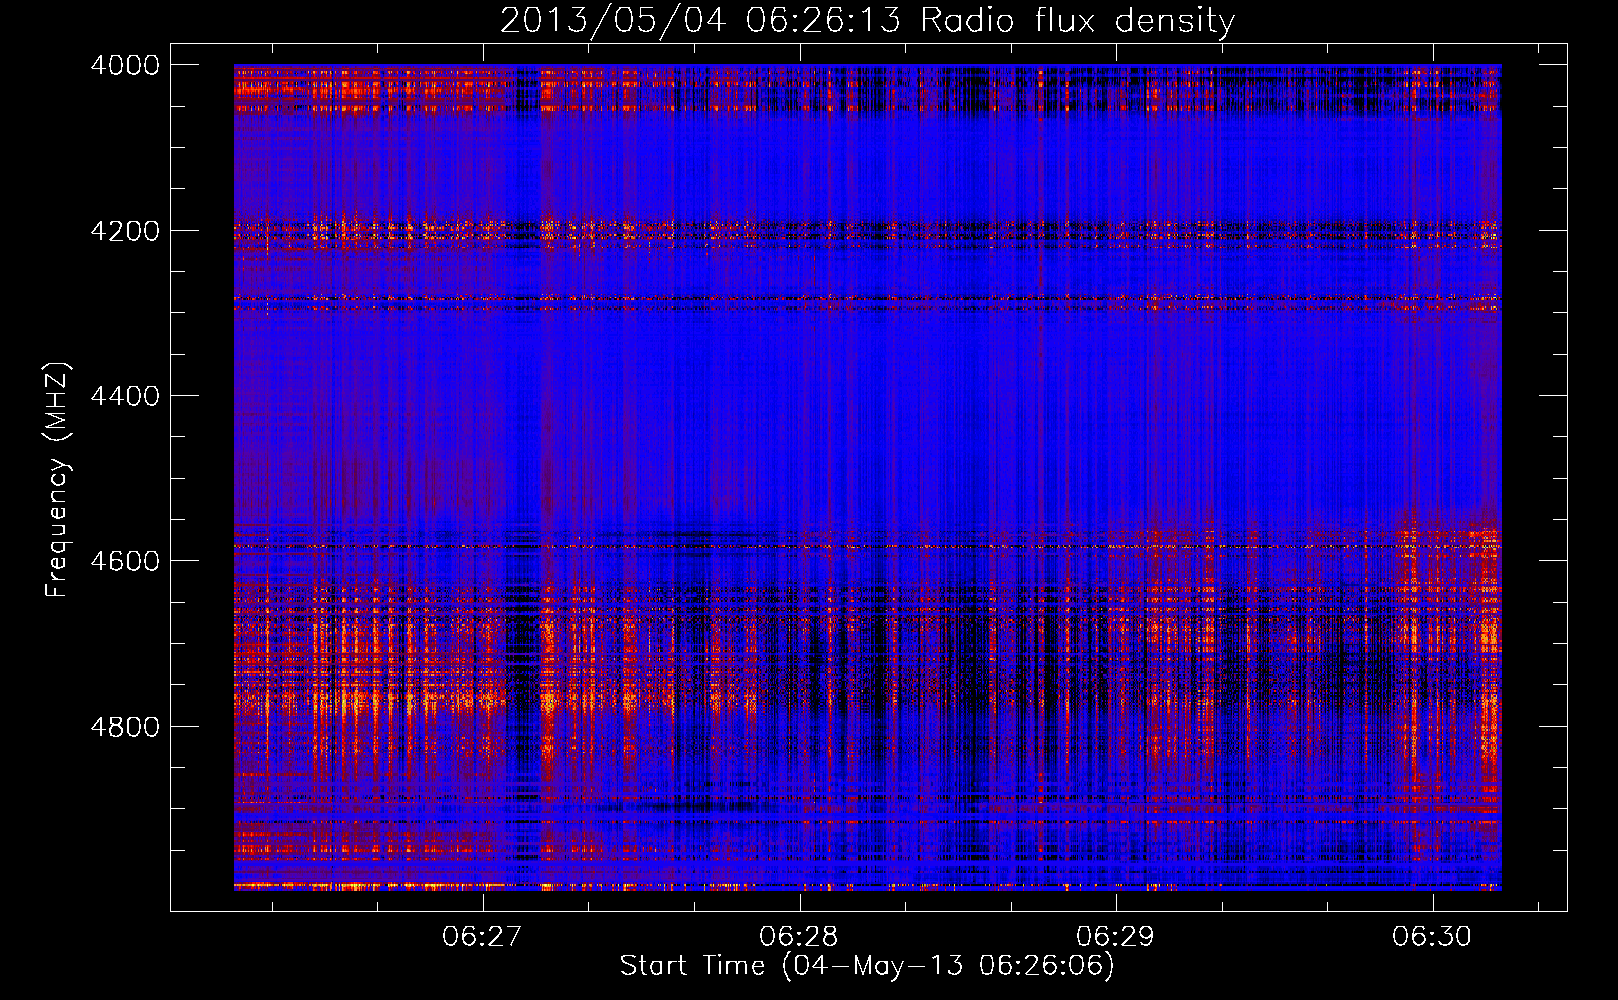The image size is (1618, 1000).
Task: Select the 06:30 time tick label
Action: 1432,936
